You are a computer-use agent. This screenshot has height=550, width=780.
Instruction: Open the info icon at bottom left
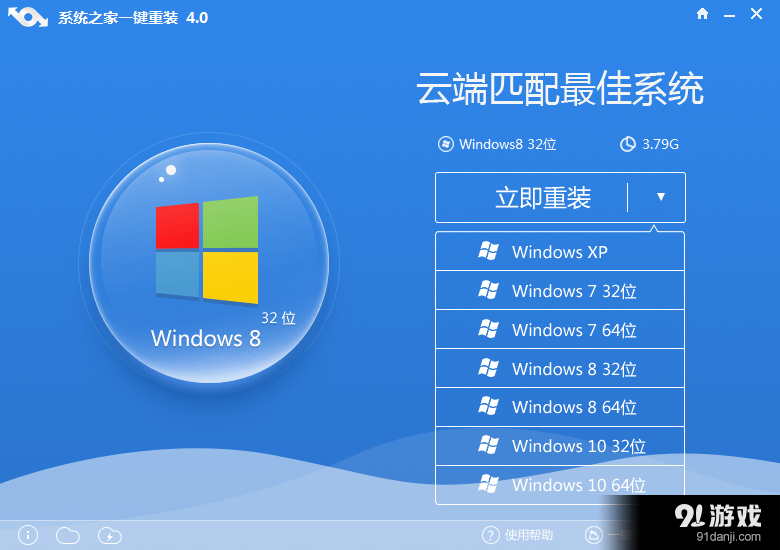[x=28, y=535]
